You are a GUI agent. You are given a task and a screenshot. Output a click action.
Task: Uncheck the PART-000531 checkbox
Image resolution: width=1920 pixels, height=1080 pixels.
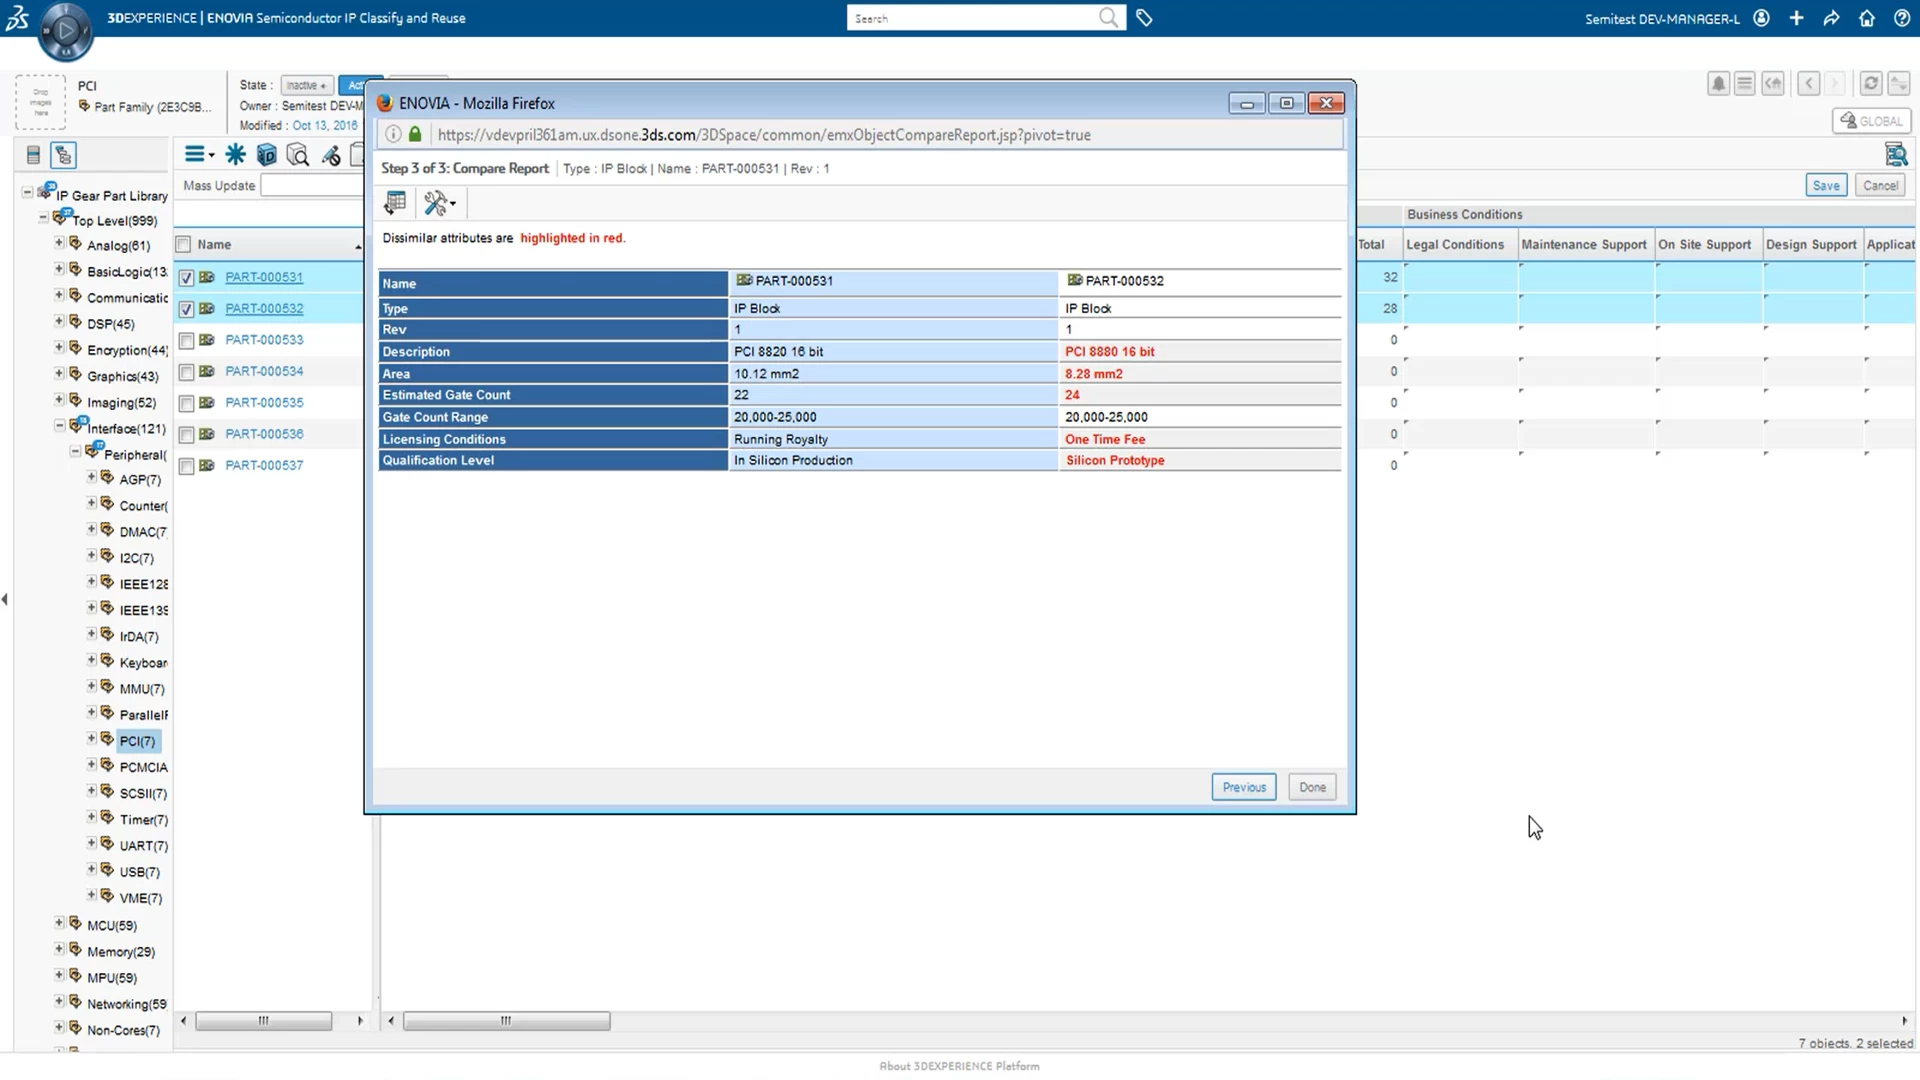pos(186,278)
